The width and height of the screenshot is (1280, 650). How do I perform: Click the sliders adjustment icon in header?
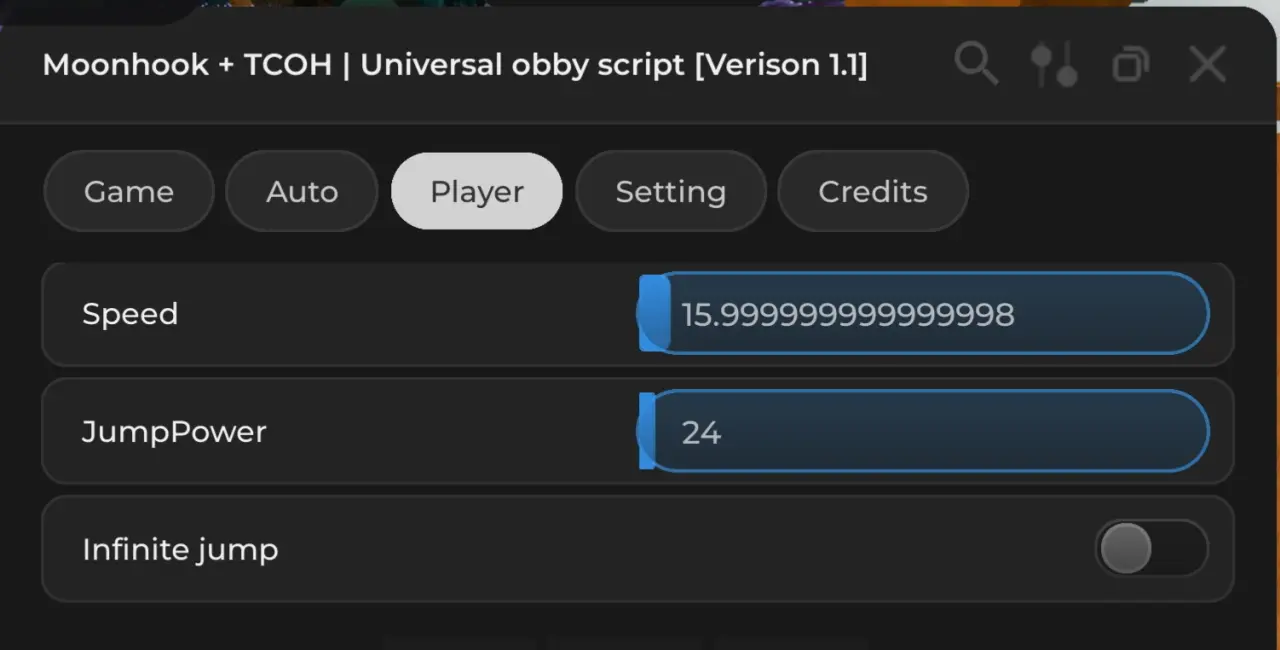coord(1054,65)
